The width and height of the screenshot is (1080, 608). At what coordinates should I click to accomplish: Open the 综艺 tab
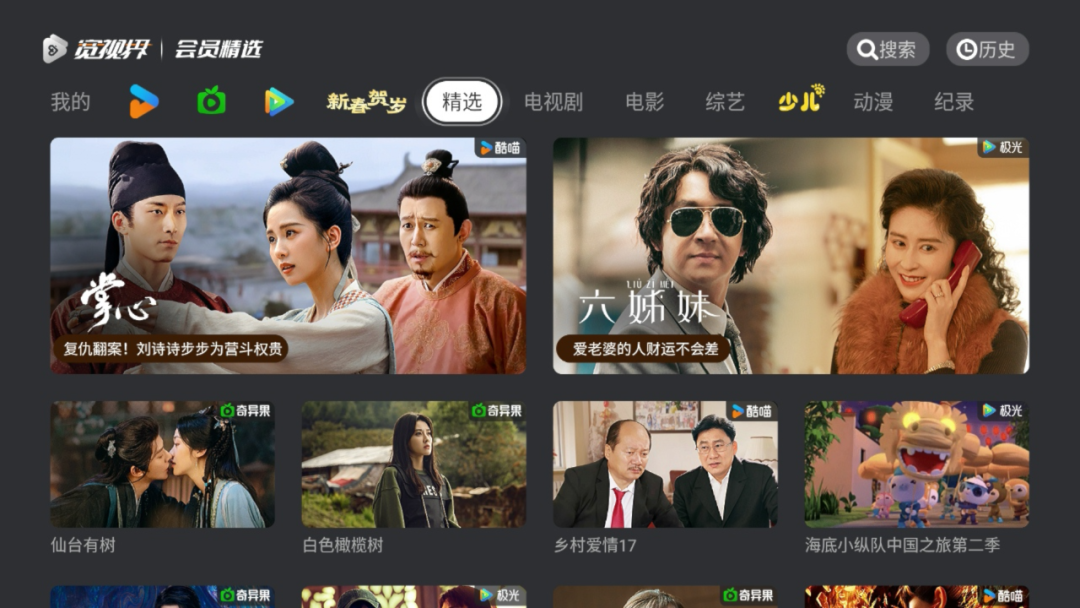tap(725, 102)
